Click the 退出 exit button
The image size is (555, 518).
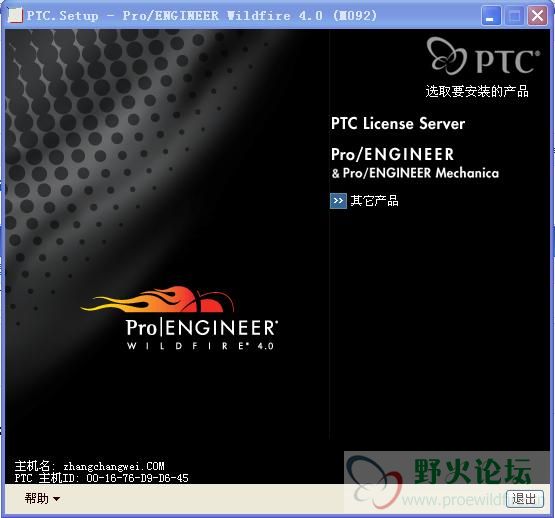524,499
